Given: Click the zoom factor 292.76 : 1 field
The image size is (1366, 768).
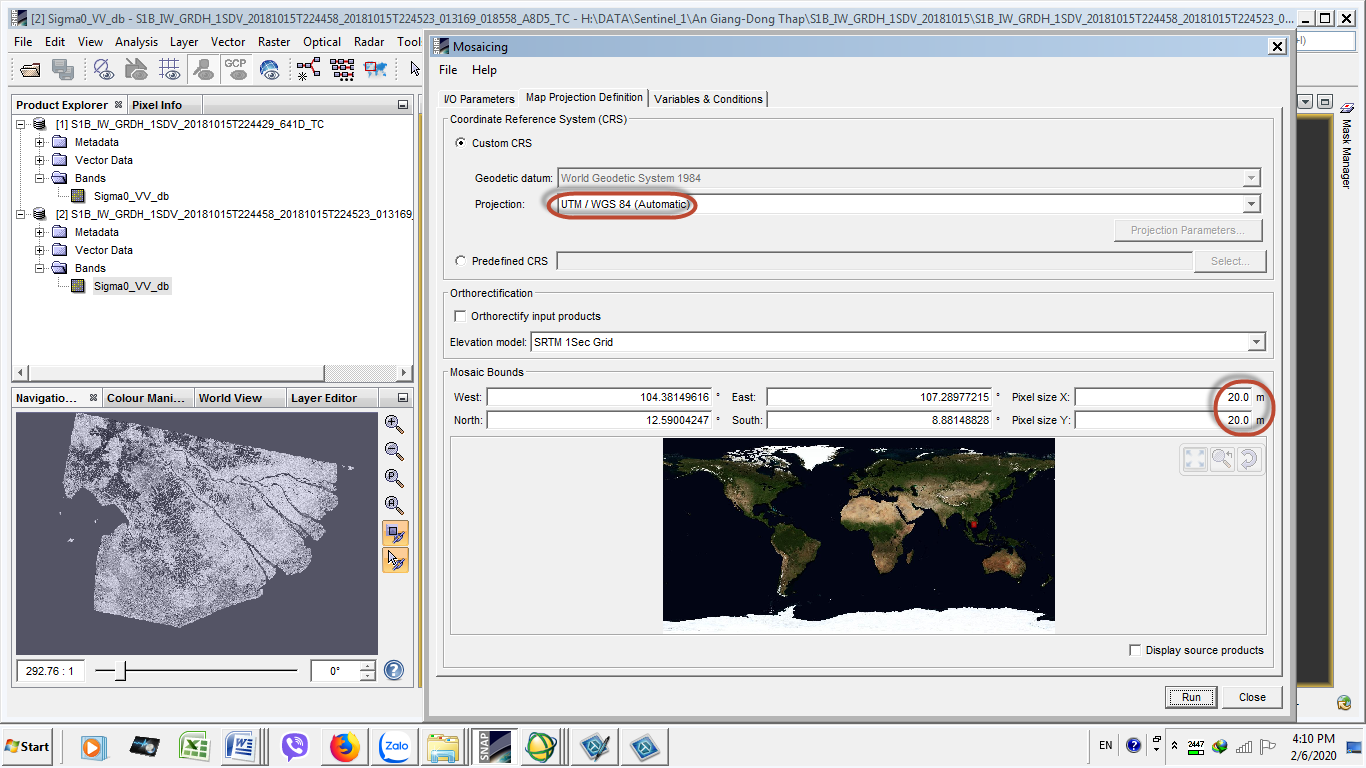Looking at the screenshot, I should coord(51,671).
